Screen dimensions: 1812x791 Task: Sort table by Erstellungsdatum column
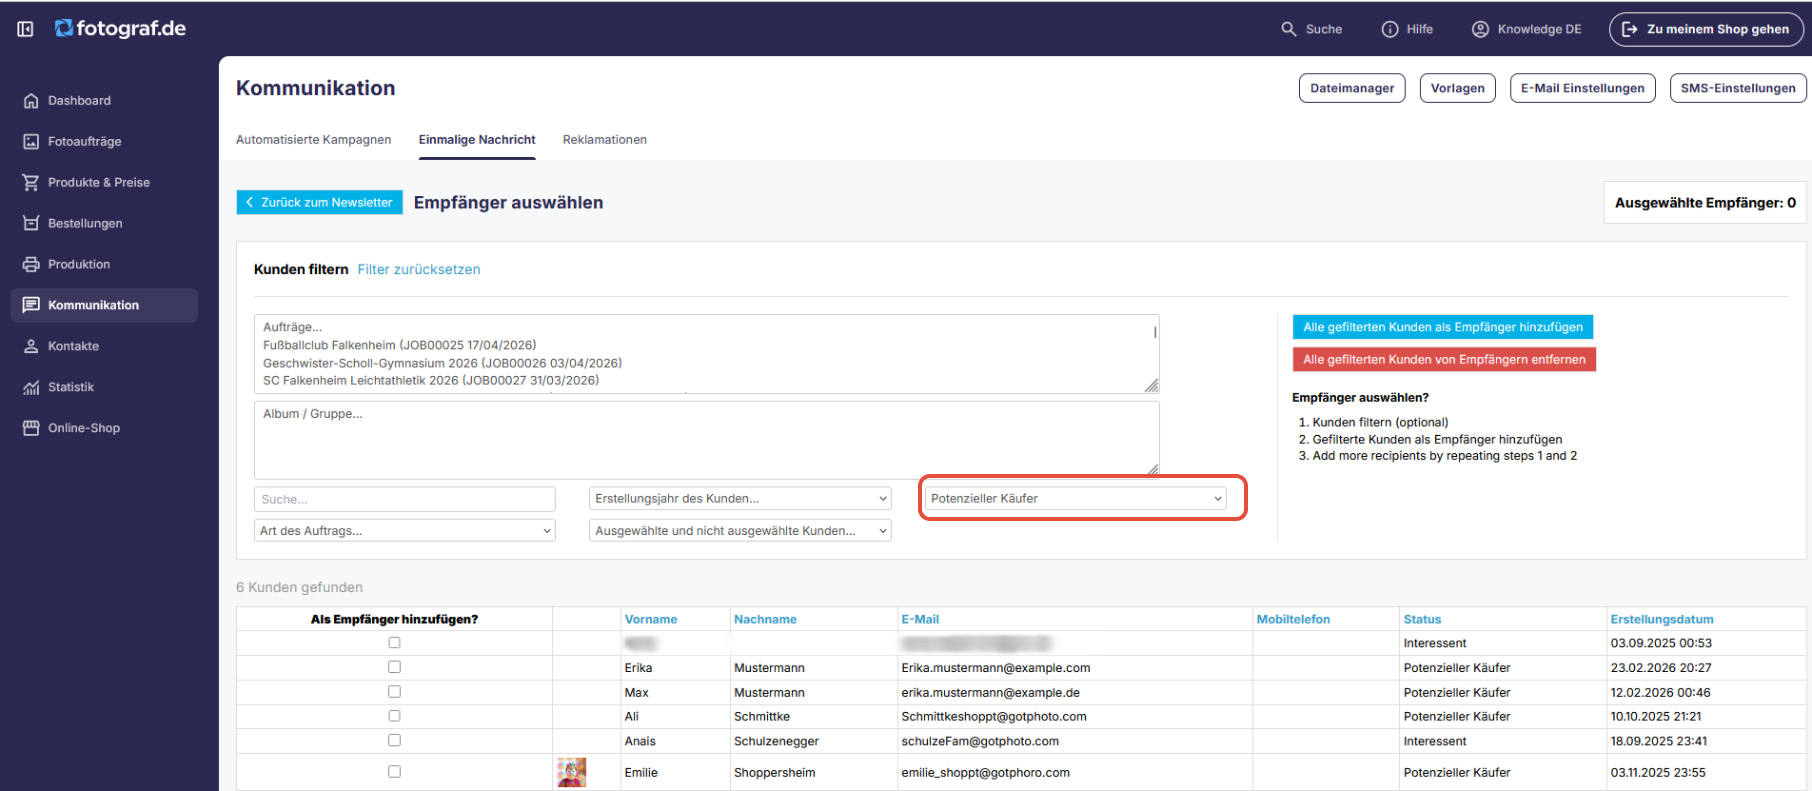(x=1661, y=620)
